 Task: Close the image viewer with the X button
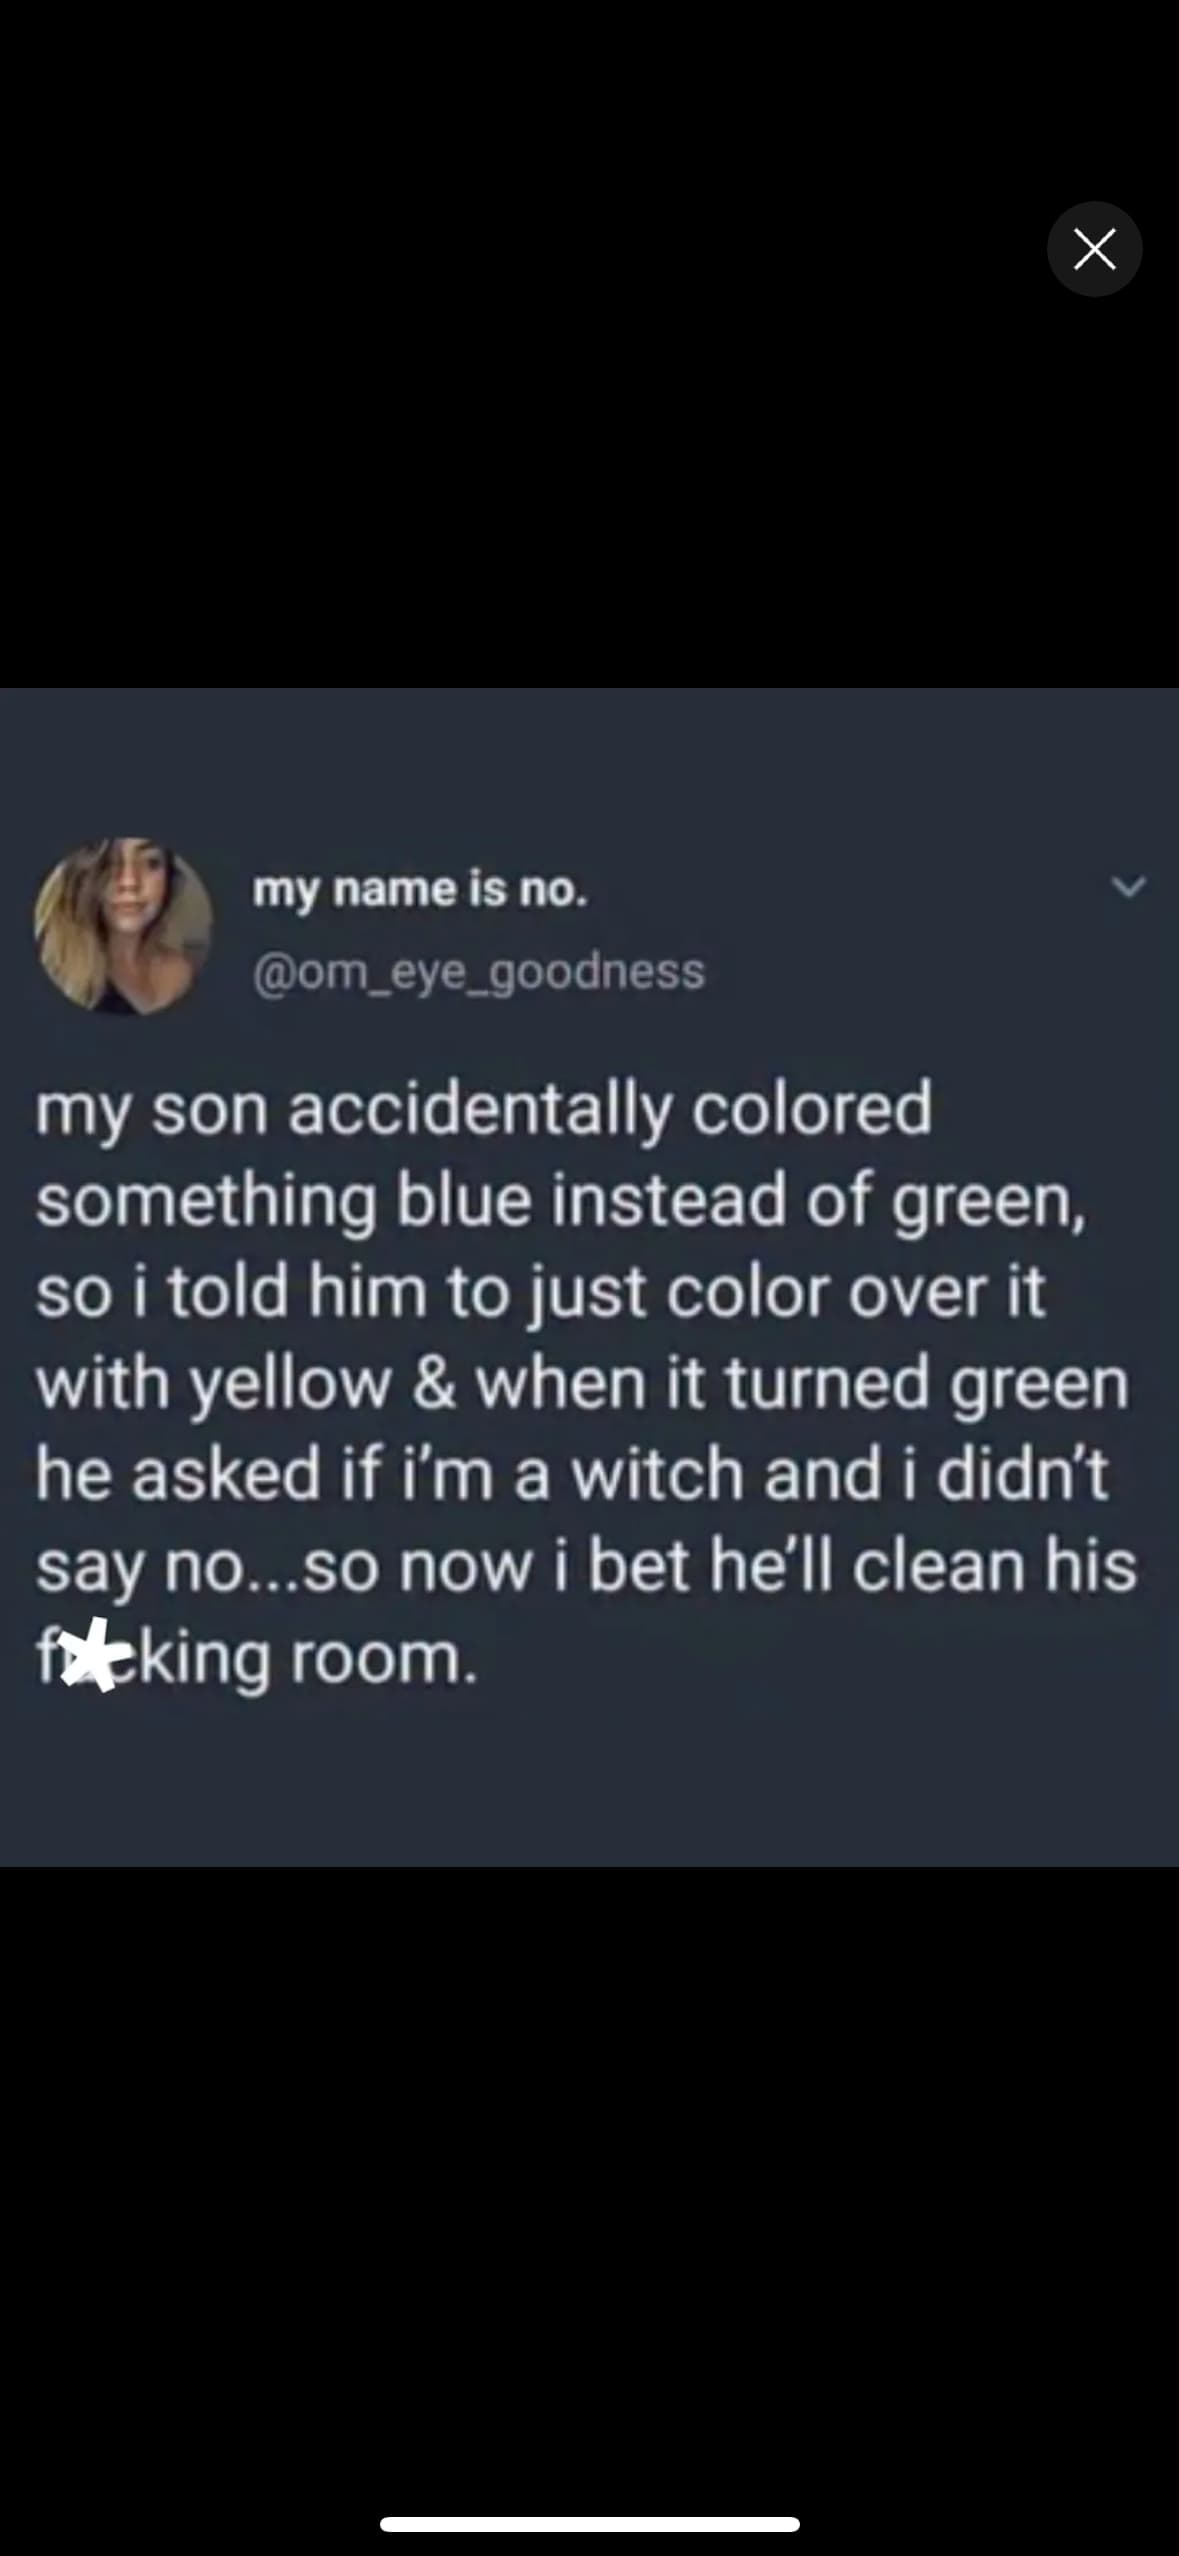[1094, 249]
